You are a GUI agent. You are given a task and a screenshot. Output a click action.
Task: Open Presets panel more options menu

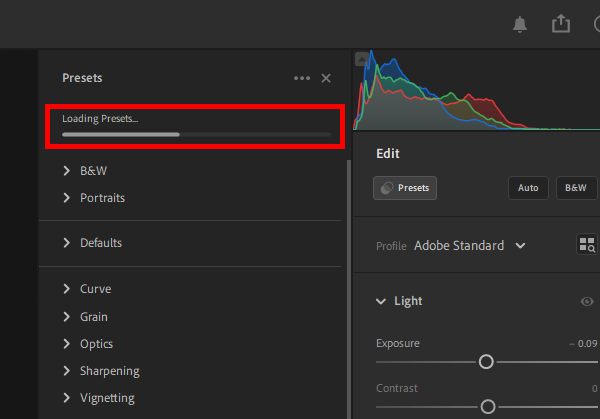coord(301,78)
